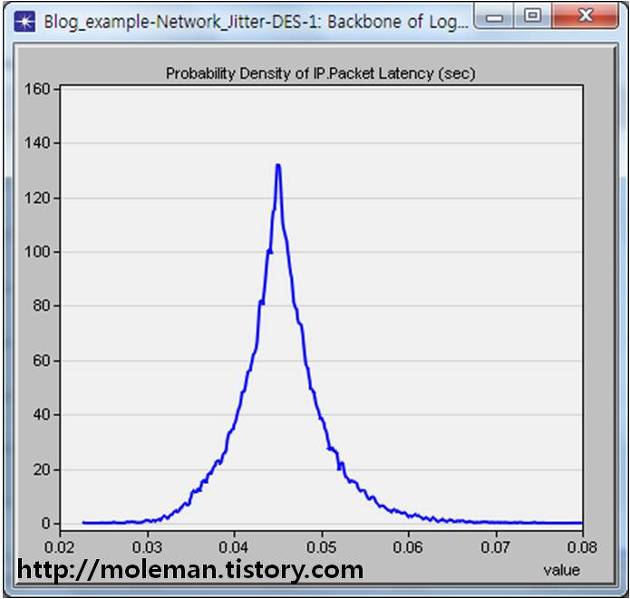Viewport: 630px width, 599px height.
Task: Click the y-axis label 160
Action: coord(37,89)
